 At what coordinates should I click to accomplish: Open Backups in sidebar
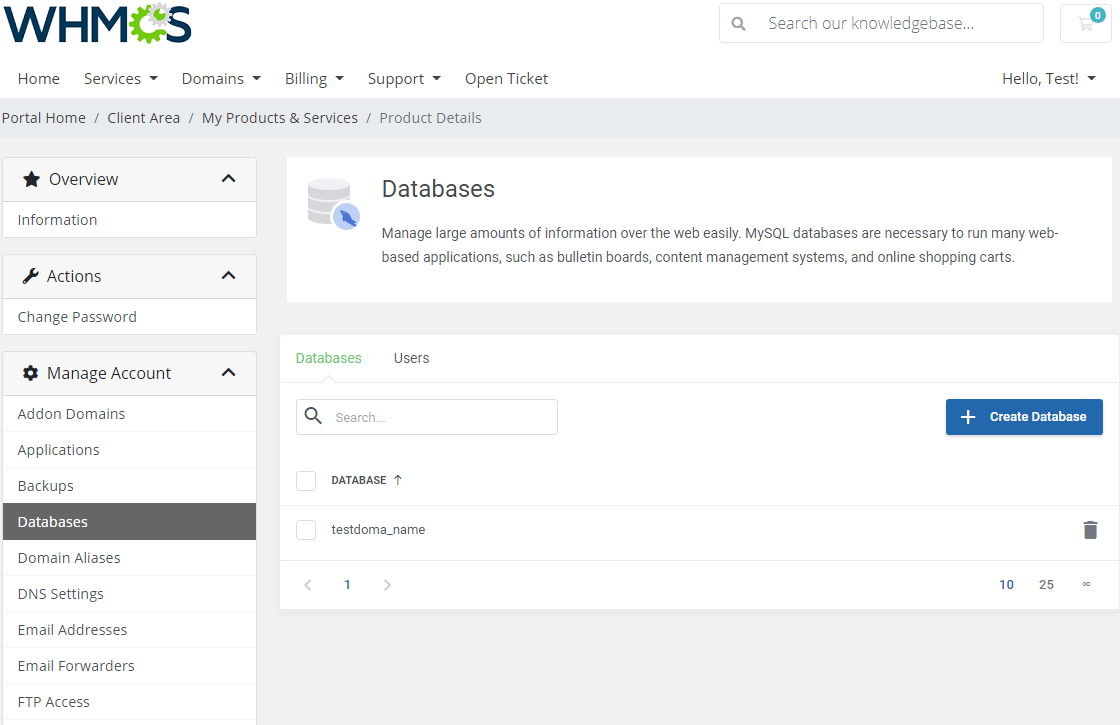[129, 486]
